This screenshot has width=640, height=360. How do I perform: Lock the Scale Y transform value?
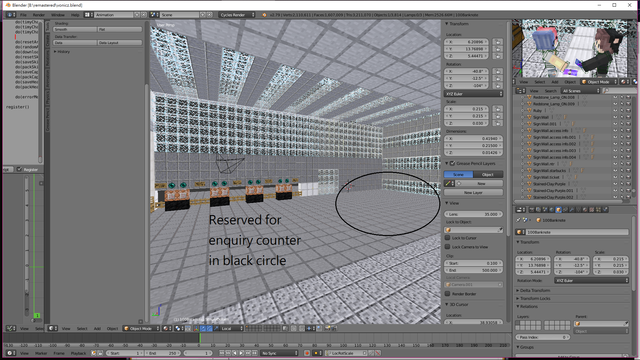click(497, 116)
